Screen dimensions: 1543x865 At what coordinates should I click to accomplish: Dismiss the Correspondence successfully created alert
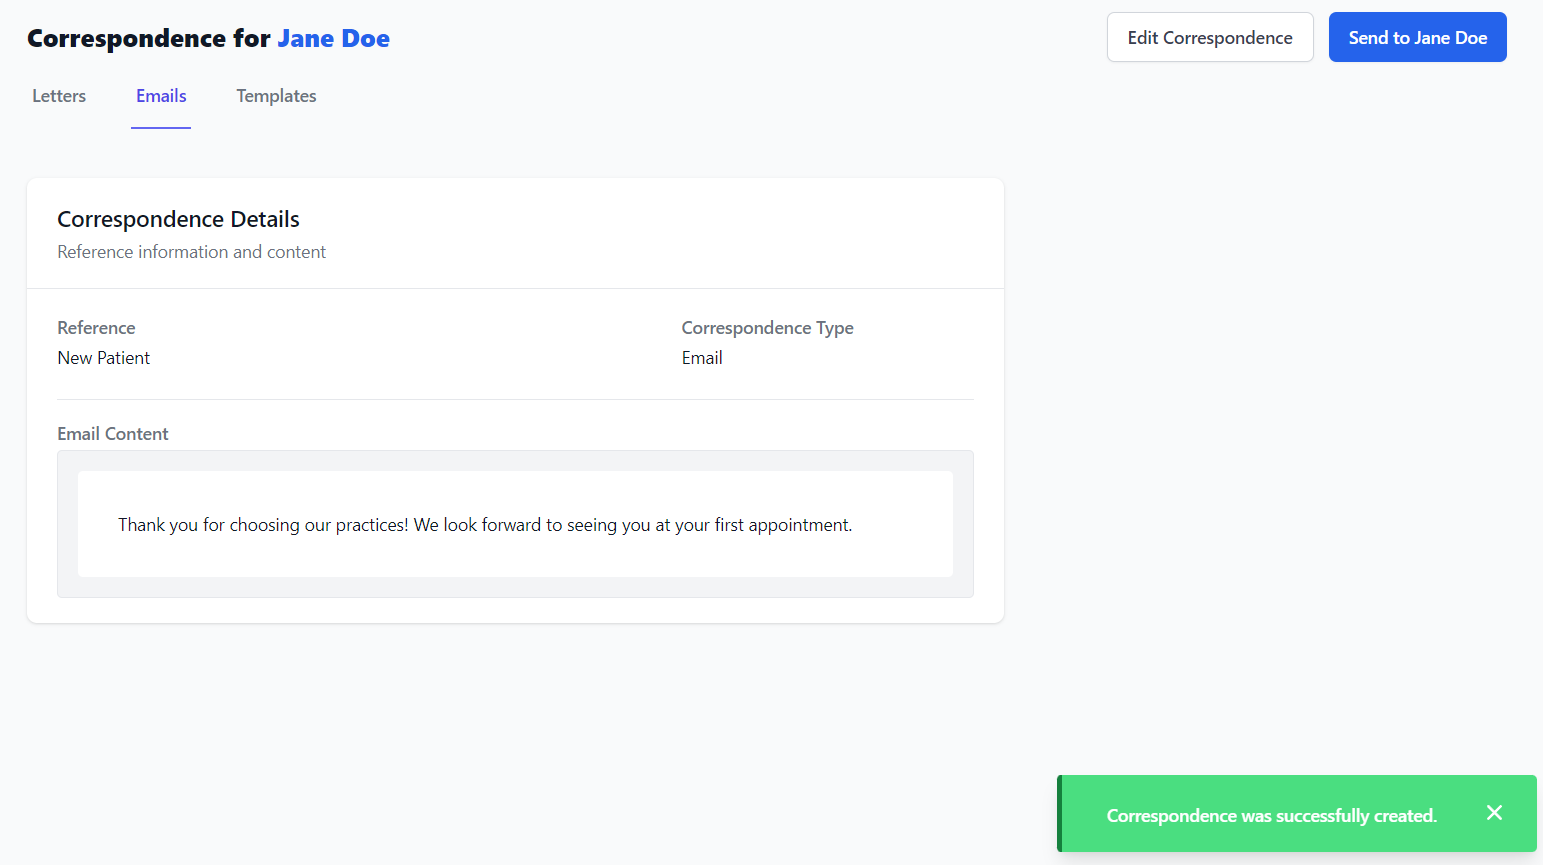1494,813
